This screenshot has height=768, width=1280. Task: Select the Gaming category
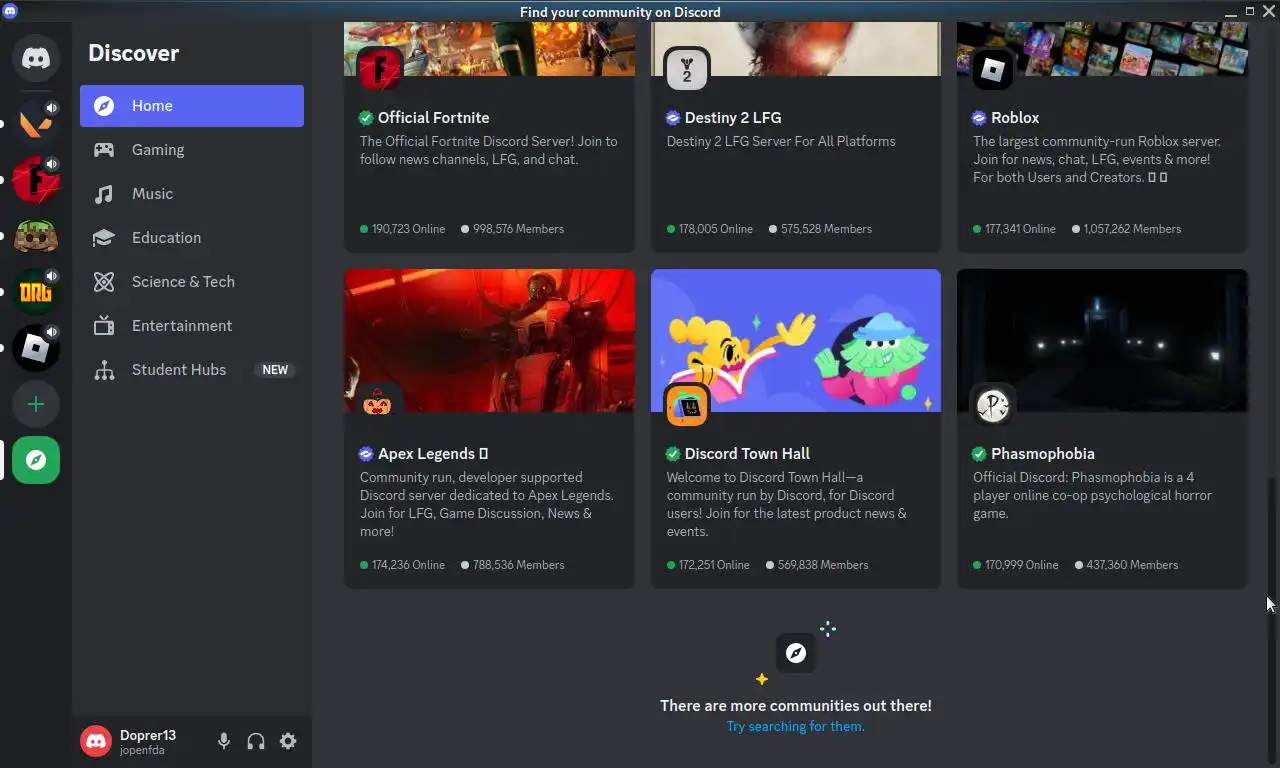pyautogui.click(x=192, y=150)
